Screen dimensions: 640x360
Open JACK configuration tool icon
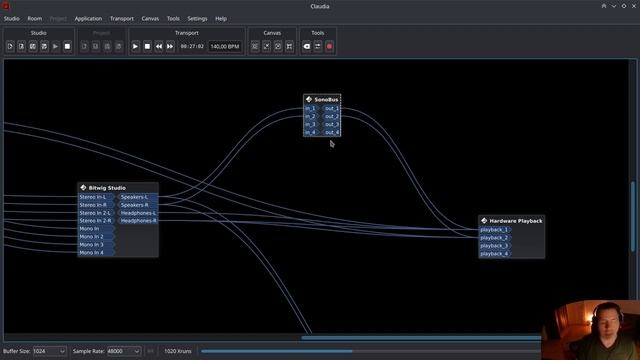pos(318,47)
